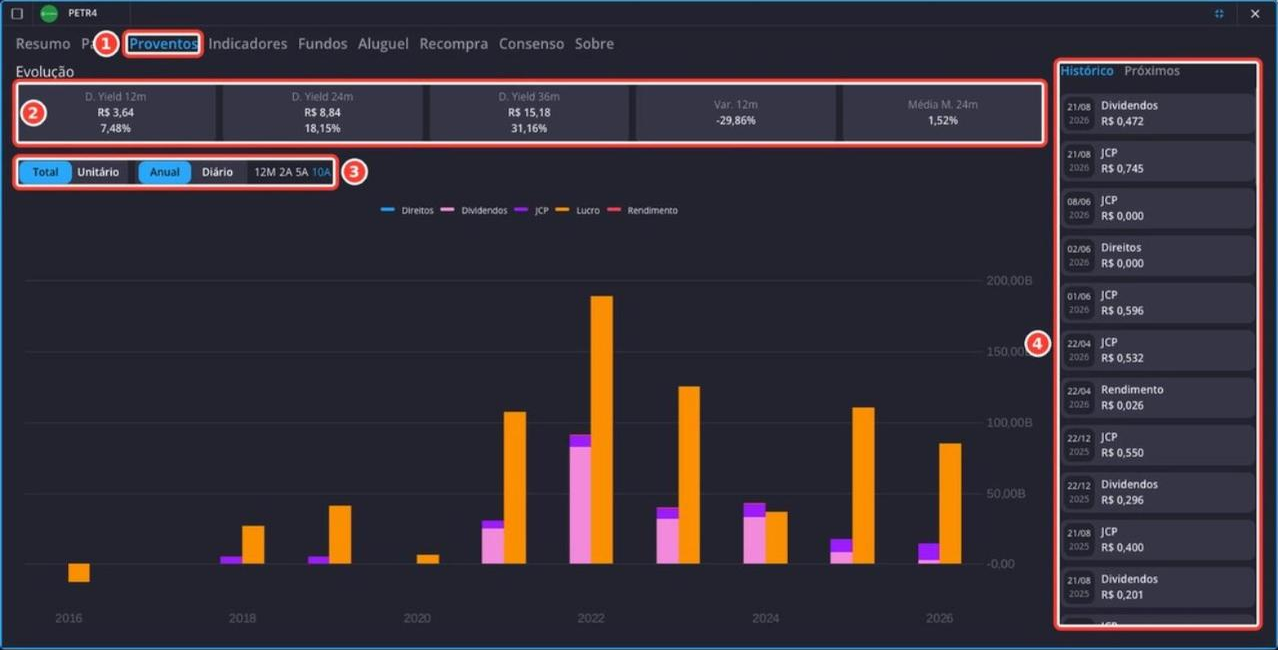Screen dimensions: 1278x650
Task: Click the square icon left of the PETR4 logo
Action: click(17, 14)
